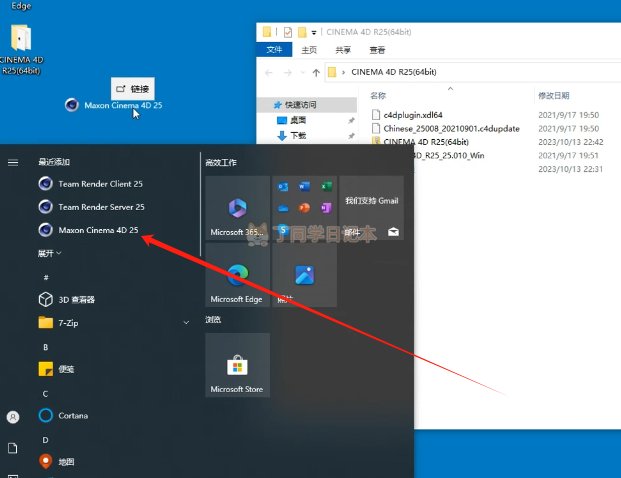Expand the 7-Zip folder in Start menu
Image resolution: width=621 pixels, height=478 pixels.
(186, 323)
